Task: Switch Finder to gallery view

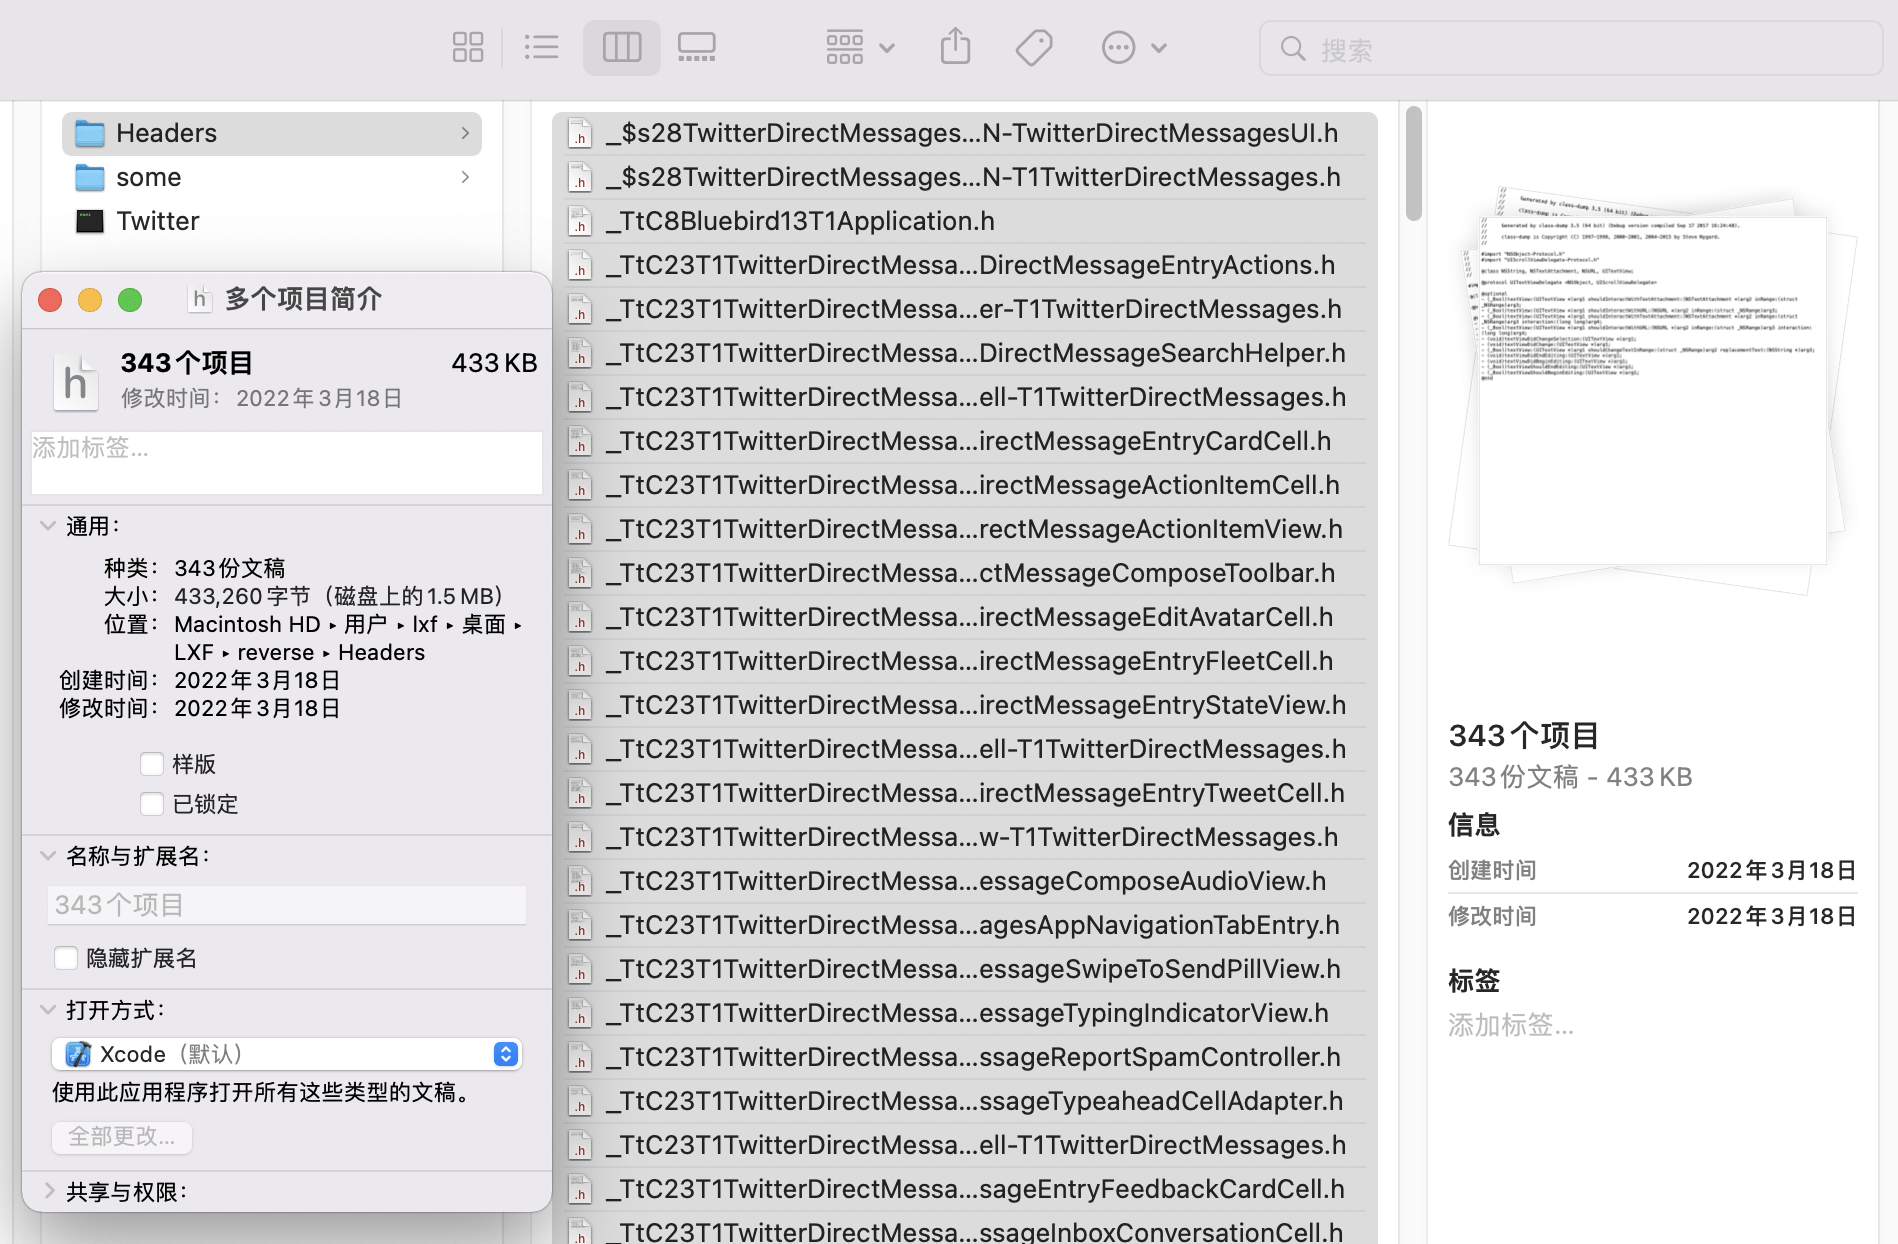Action: click(x=696, y=47)
